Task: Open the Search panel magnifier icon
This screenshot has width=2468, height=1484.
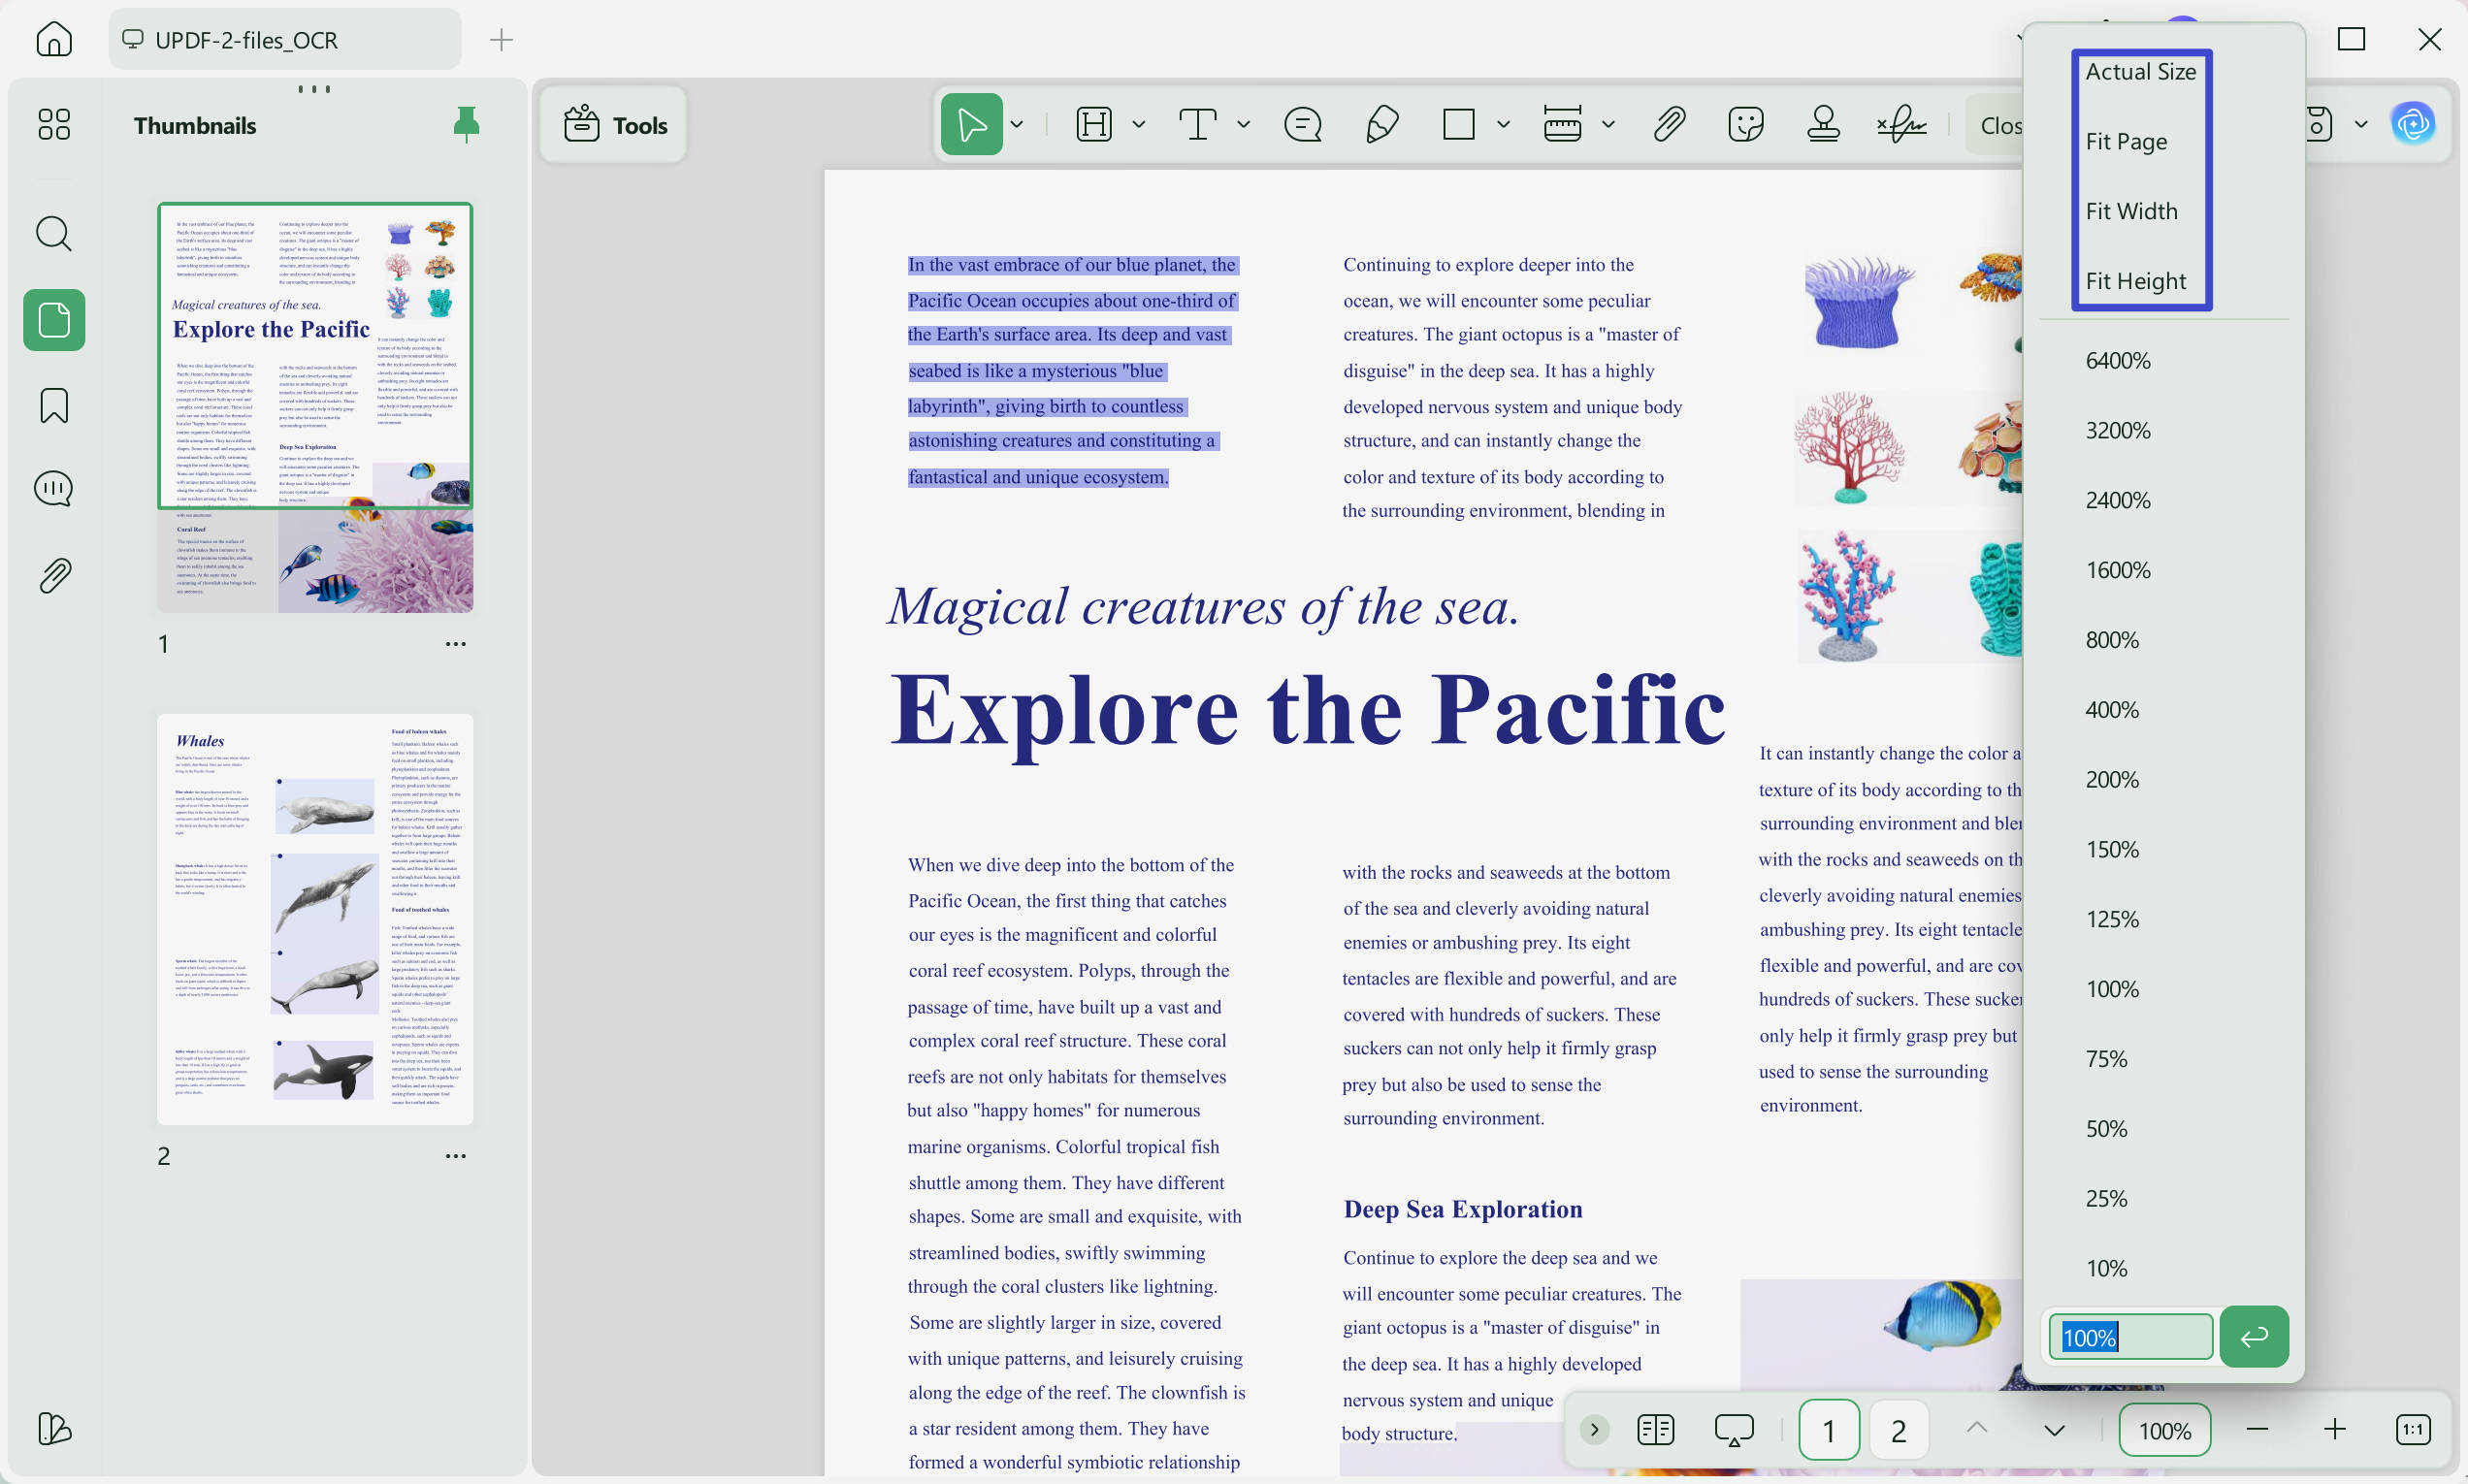Action: (x=54, y=234)
